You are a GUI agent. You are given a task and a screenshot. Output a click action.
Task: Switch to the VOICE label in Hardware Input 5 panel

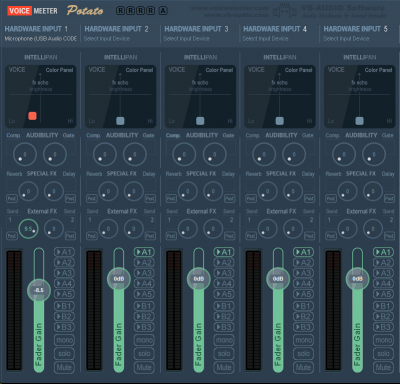tap(336, 70)
